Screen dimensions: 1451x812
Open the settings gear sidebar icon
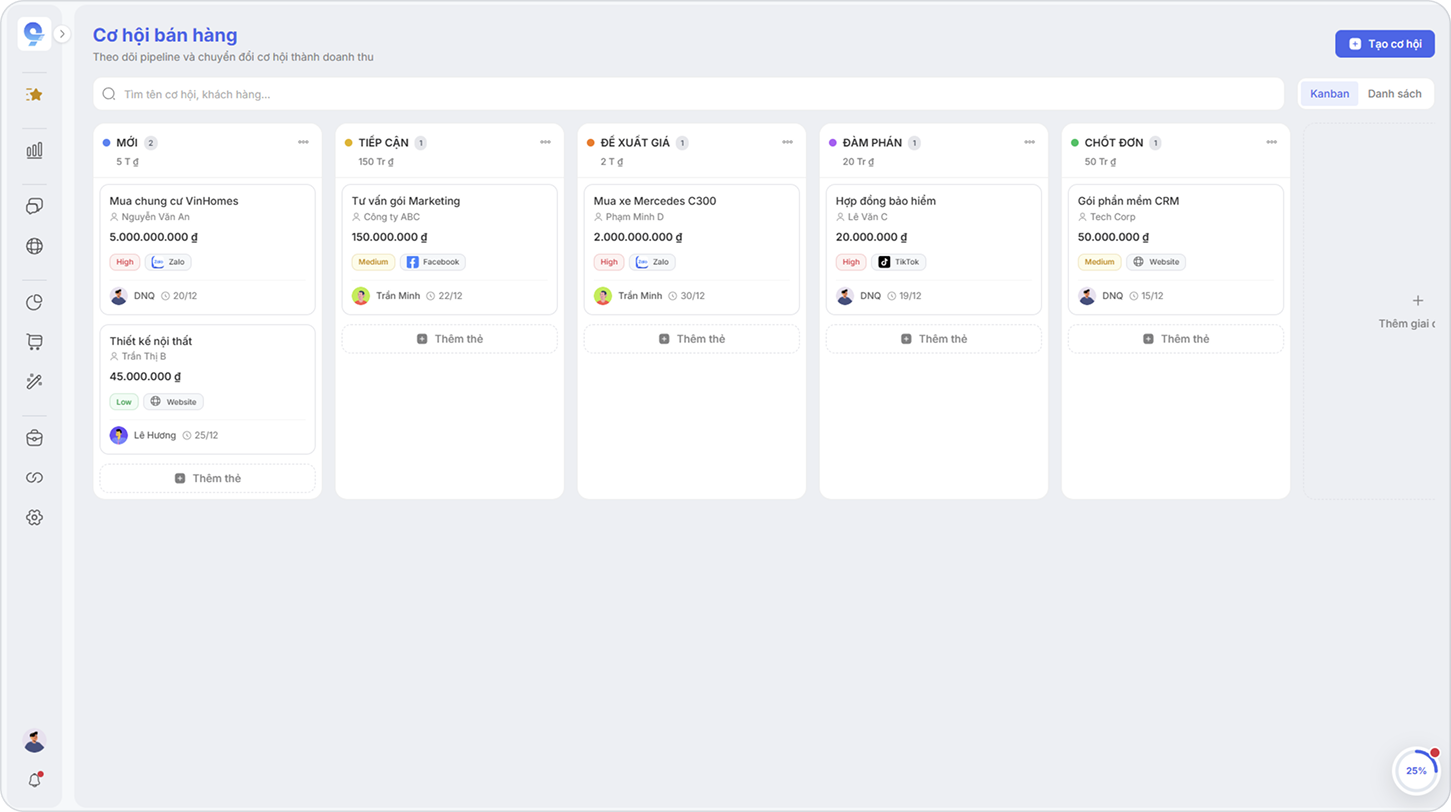point(34,518)
